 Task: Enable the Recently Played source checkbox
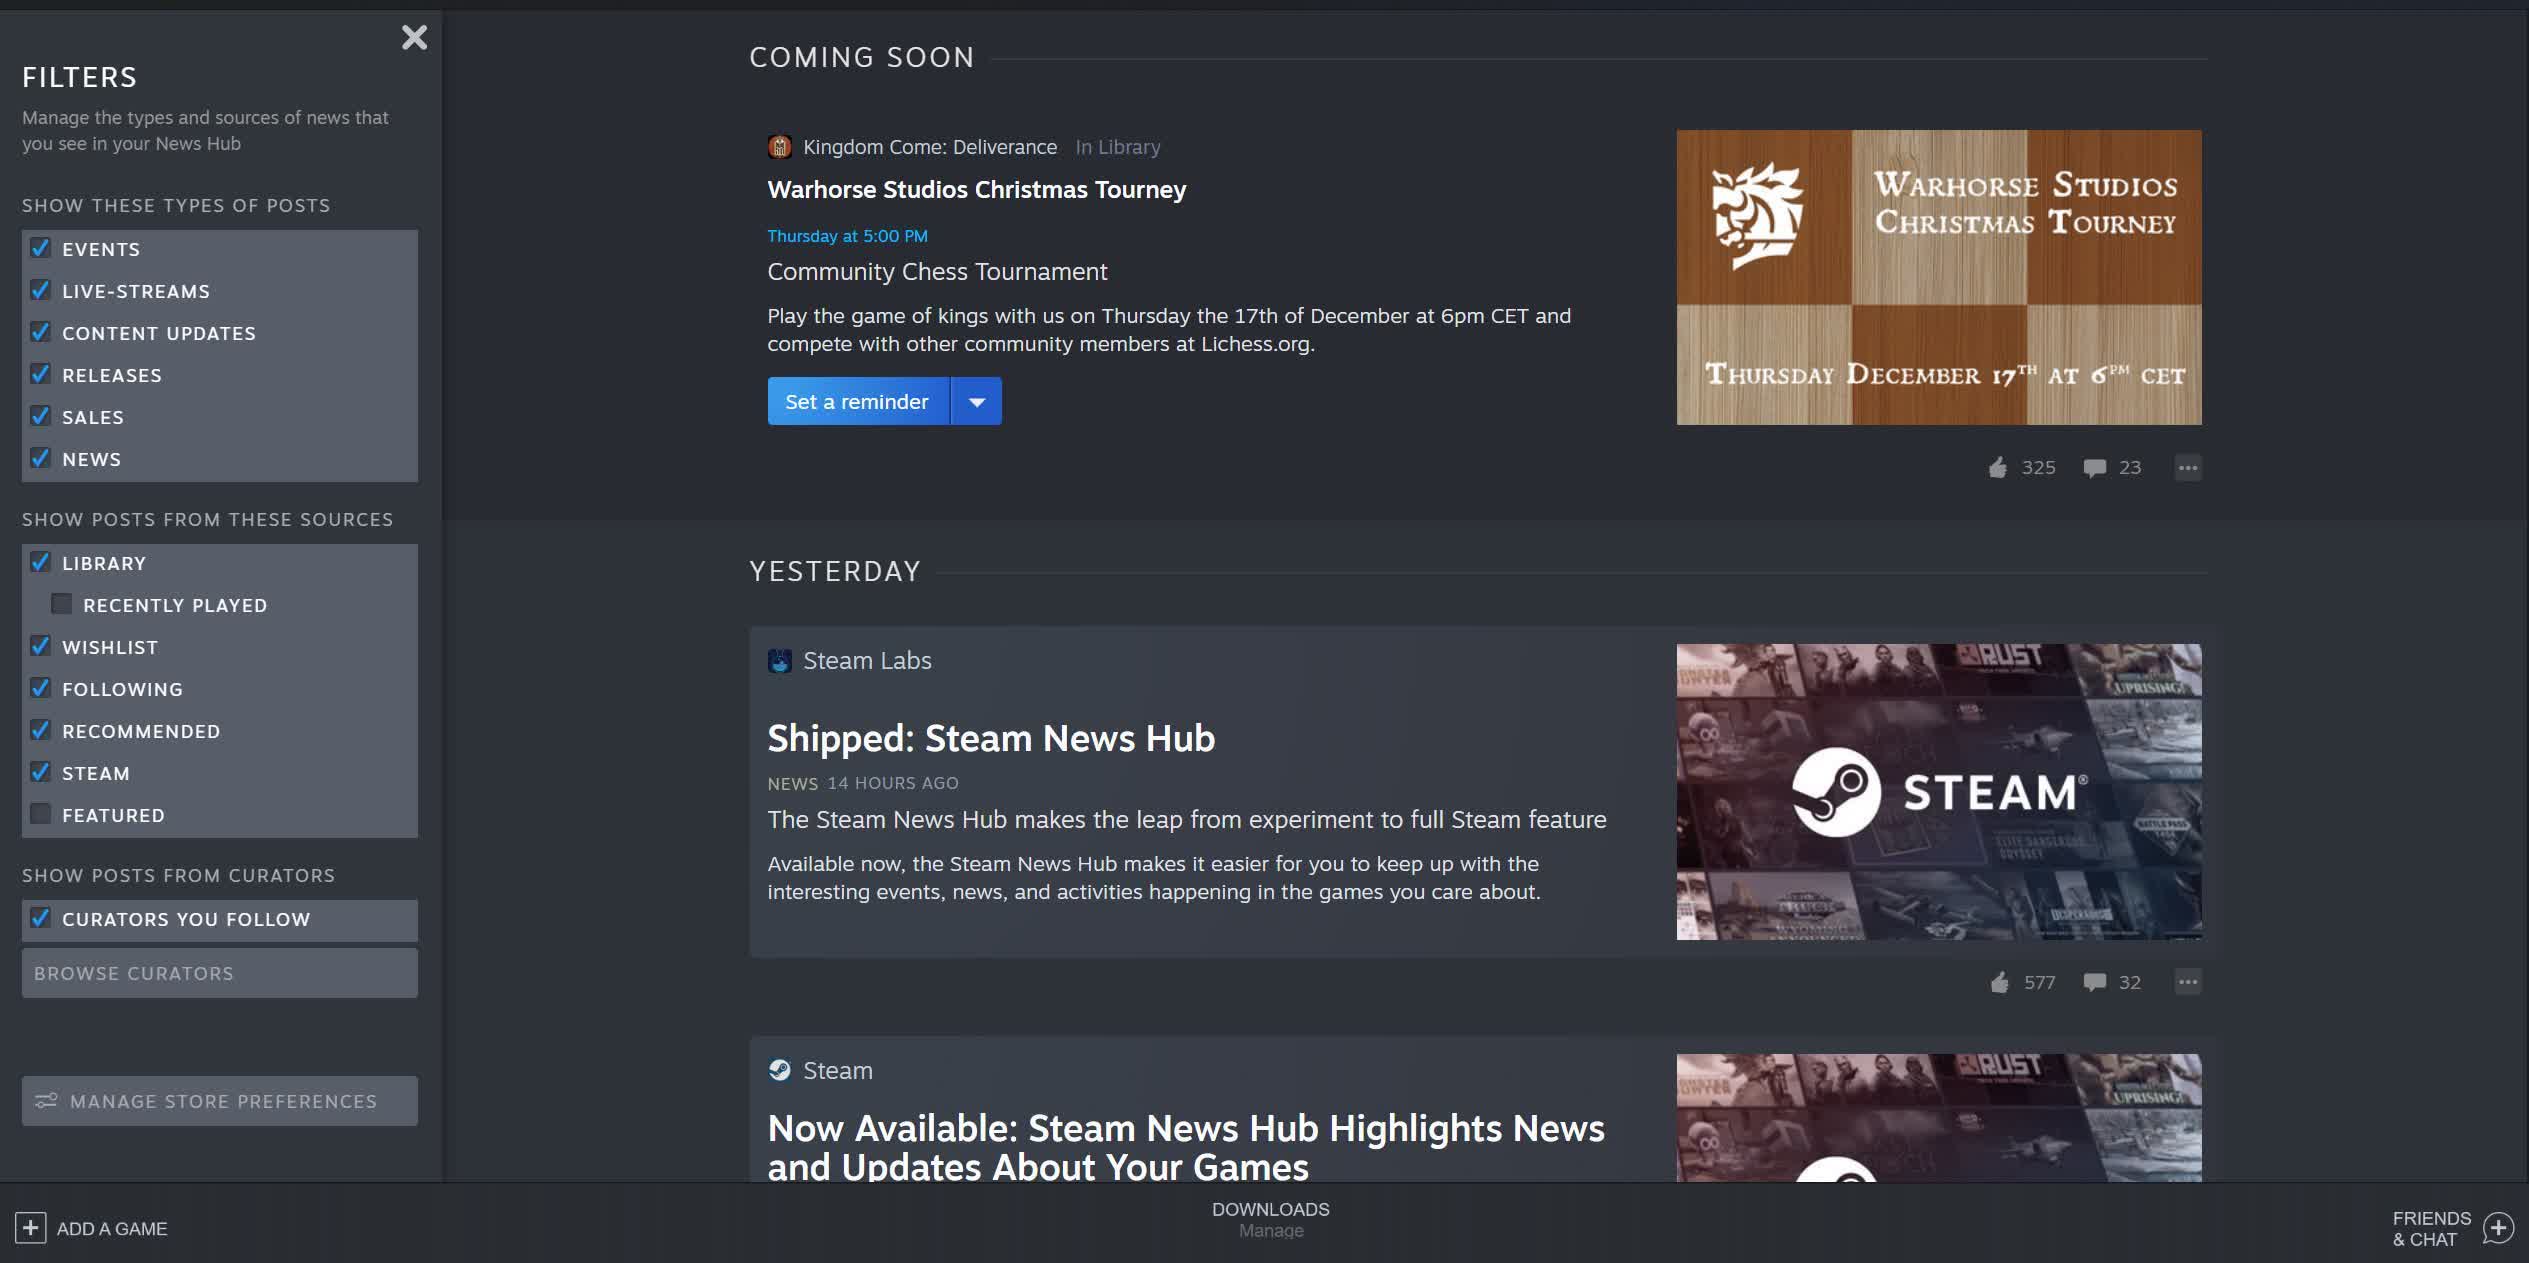click(x=62, y=605)
